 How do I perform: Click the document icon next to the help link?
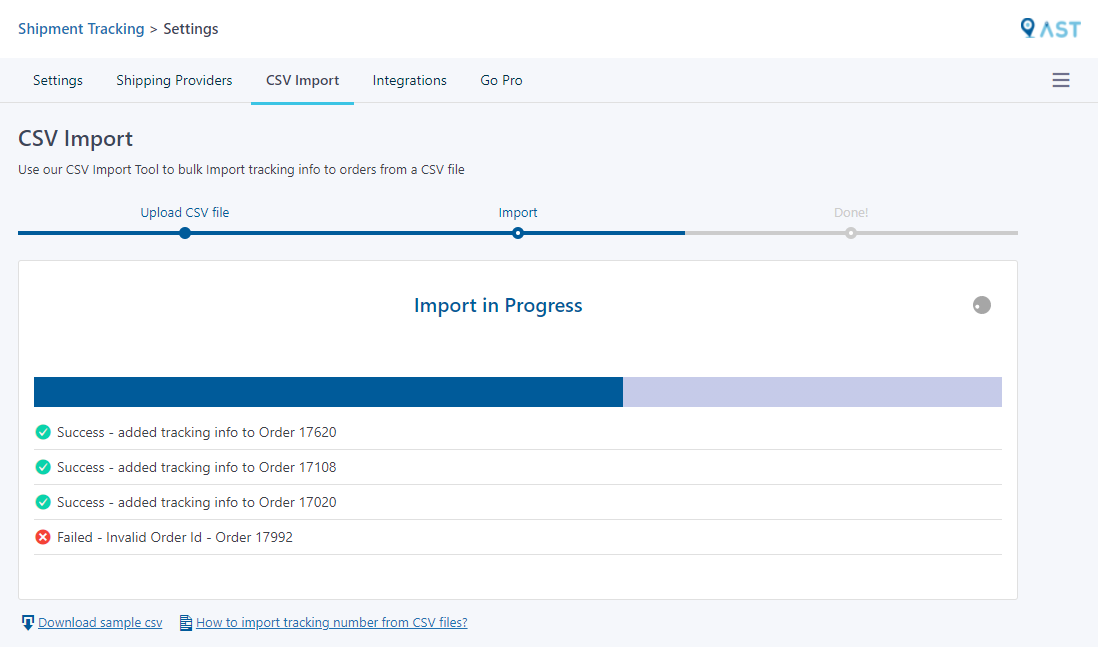pyautogui.click(x=185, y=621)
